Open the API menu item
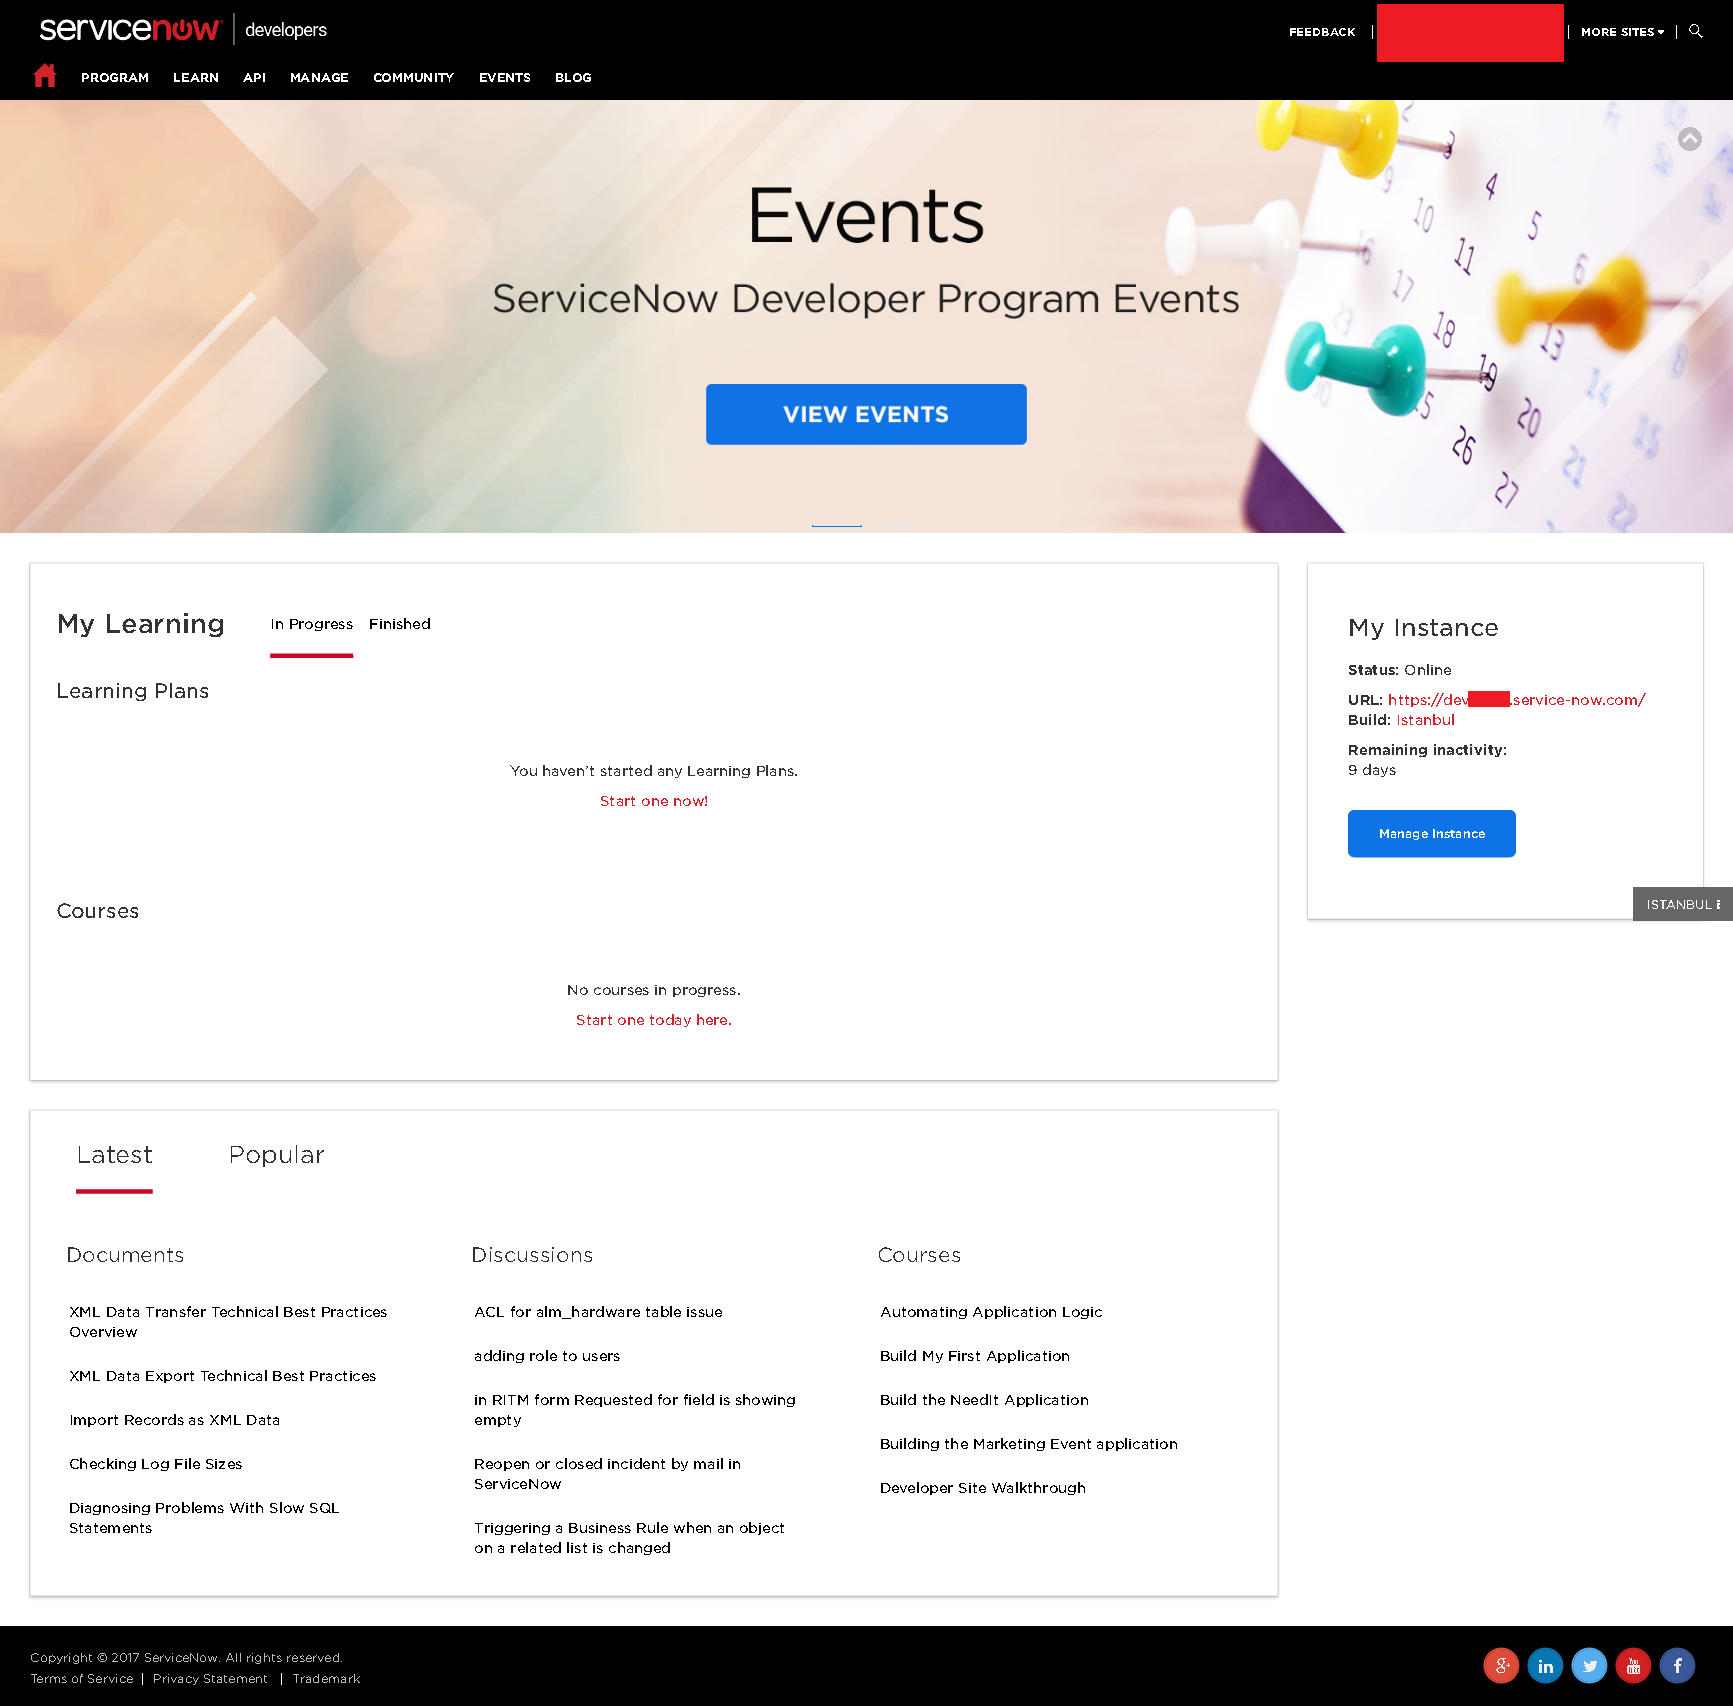This screenshot has height=1706, width=1733. pos(254,77)
